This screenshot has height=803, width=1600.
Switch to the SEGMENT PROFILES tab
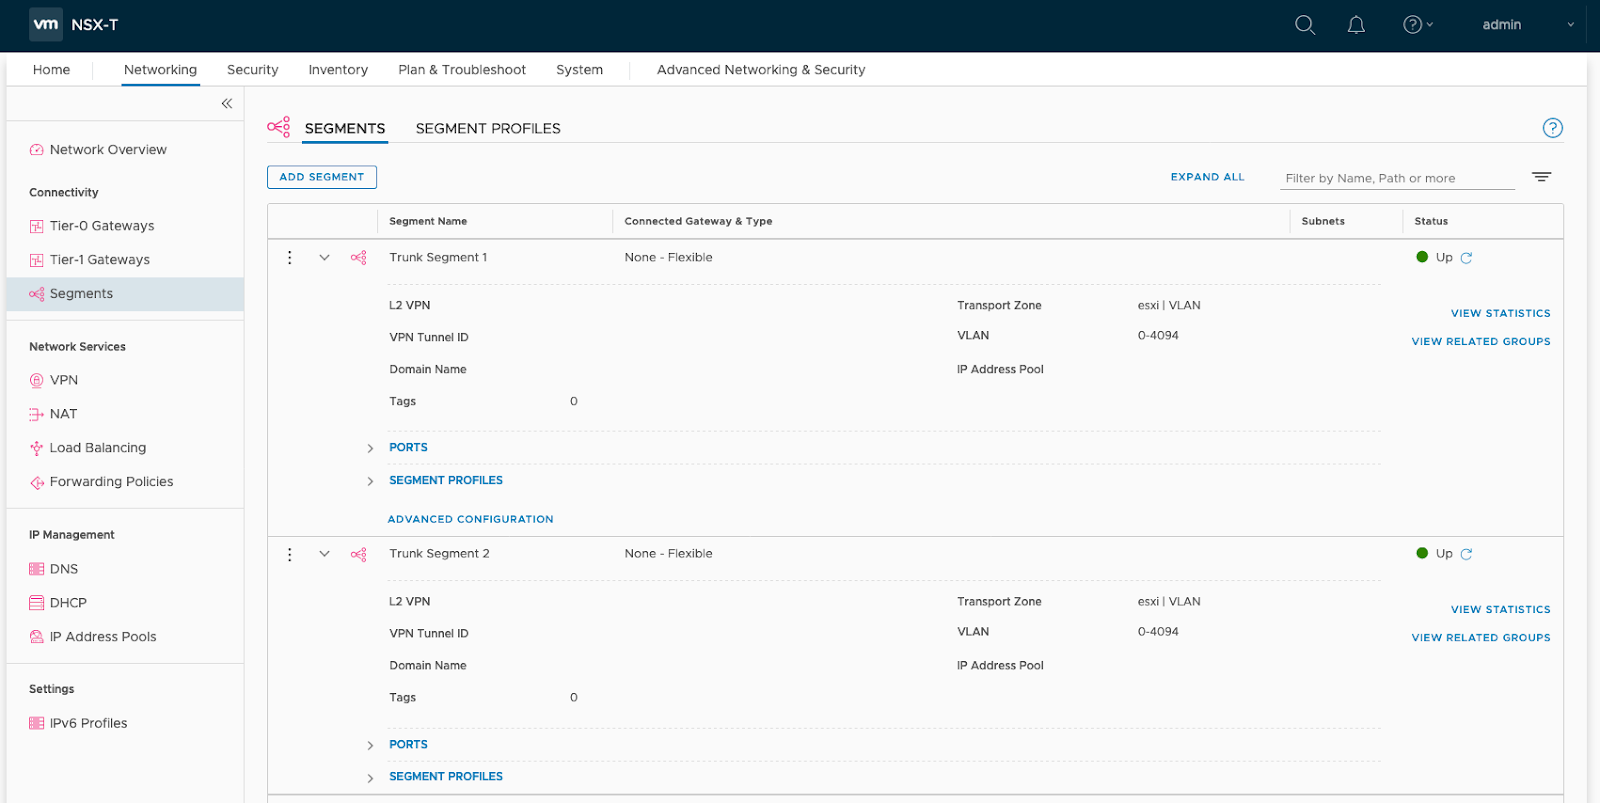(488, 128)
